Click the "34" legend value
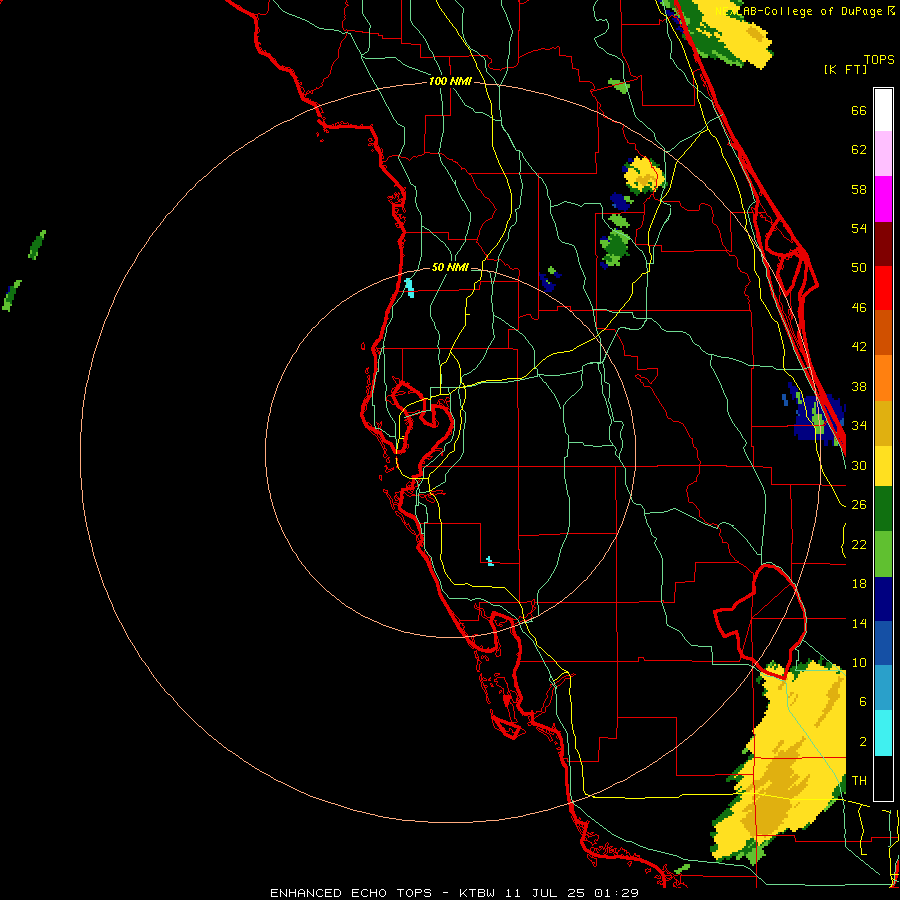Image resolution: width=900 pixels, height=900 pixels. click(859, 425)
